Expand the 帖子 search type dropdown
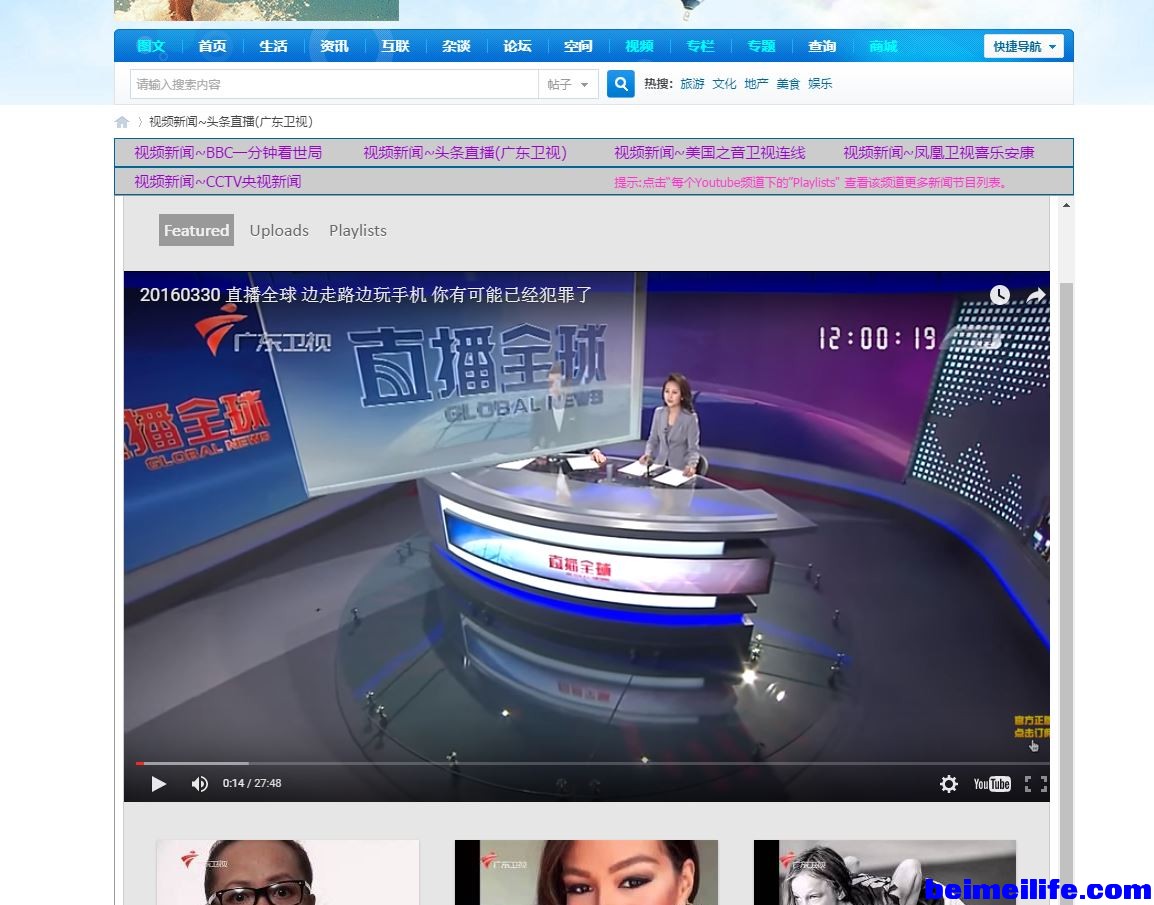Screen dimensions: 1154x905 point(568,85)
